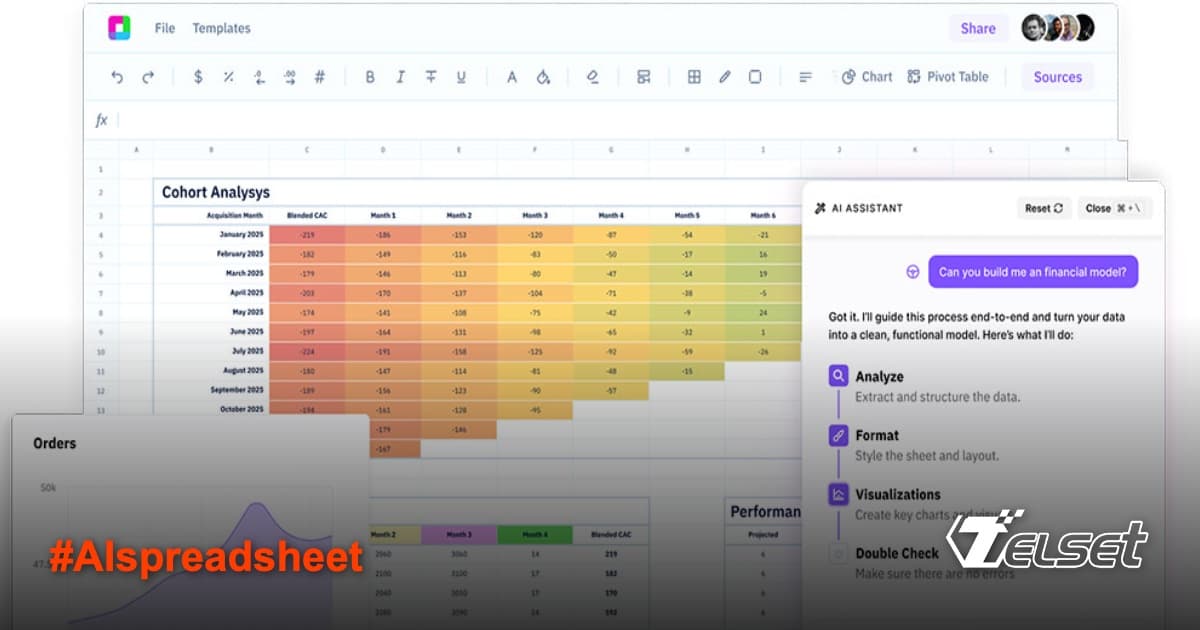Click the Format step icon
The width and height of the screenshot is (1200, 630).
tap(838, 436)
